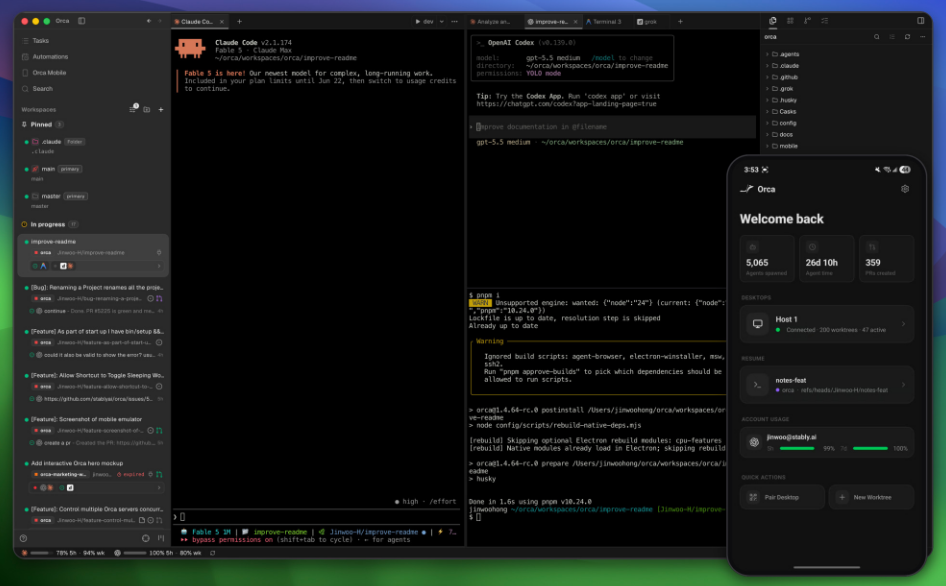946x586 pixels.
Task: Collapse the Pinned workspaces section
Action: (41, 124)
